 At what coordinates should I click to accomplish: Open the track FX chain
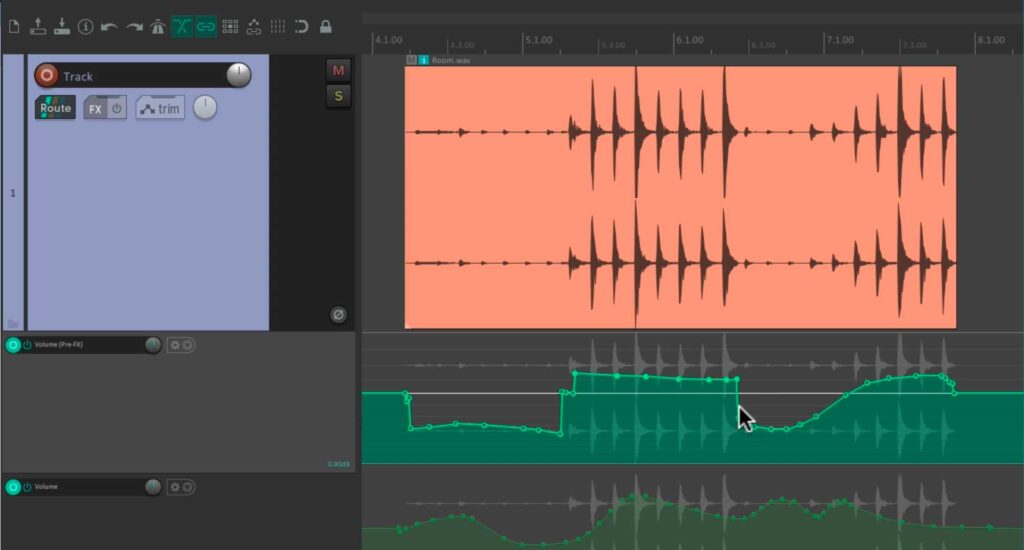[x=95, y=108]
